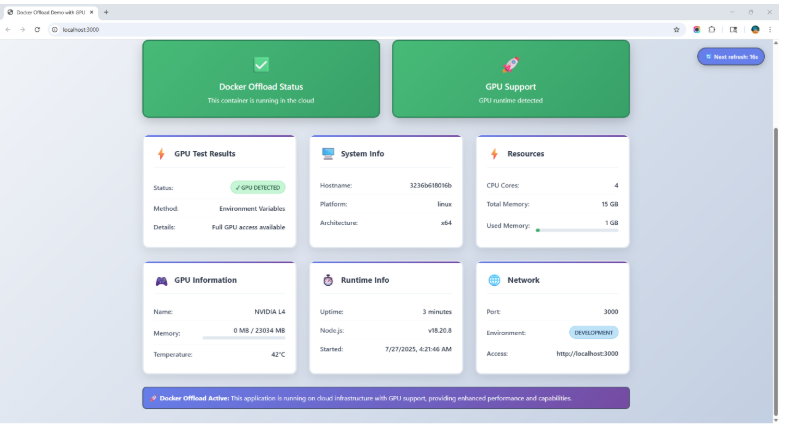This screenshot has width=786, height=440.
Task: Click the globe icon next to Network
Action: (x=494, y=280)
